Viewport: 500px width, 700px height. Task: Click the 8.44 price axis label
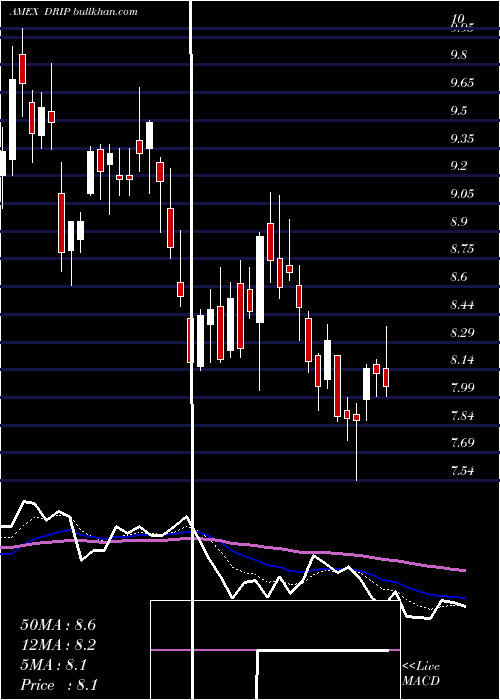pos(462,305)
